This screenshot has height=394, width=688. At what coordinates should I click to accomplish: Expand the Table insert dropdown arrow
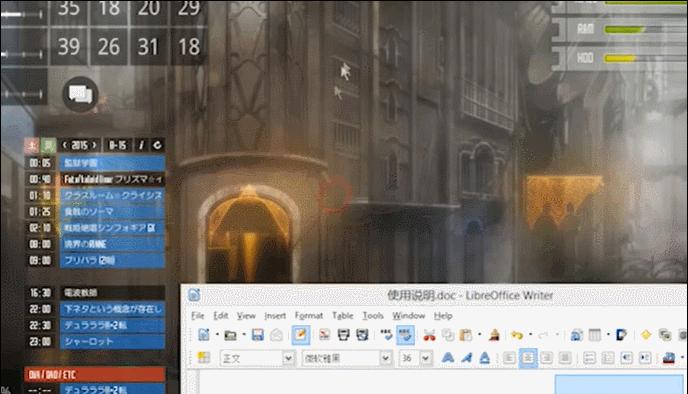[x=608, y=335]
